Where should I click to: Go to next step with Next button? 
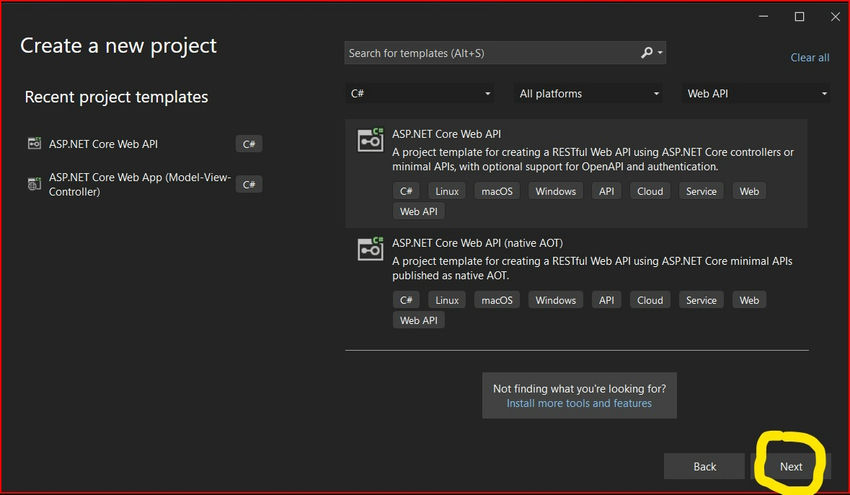(x=791, y=466)
